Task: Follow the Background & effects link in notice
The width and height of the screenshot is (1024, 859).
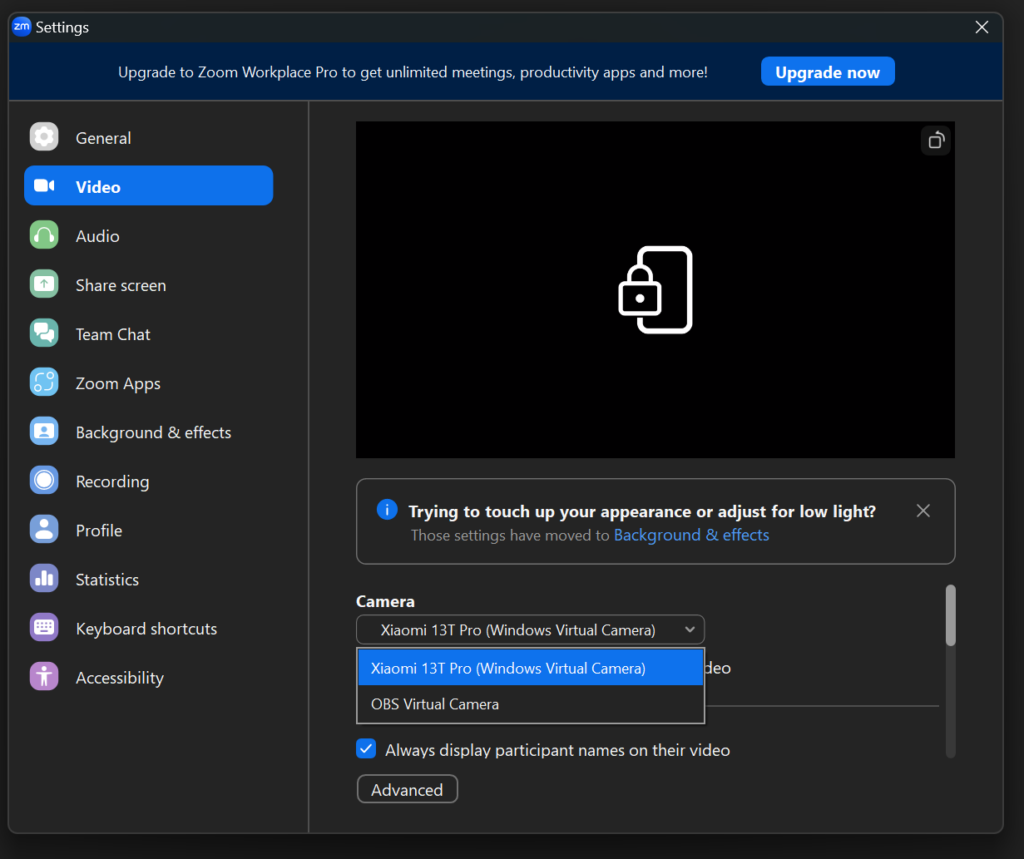Action: (691, 535)
